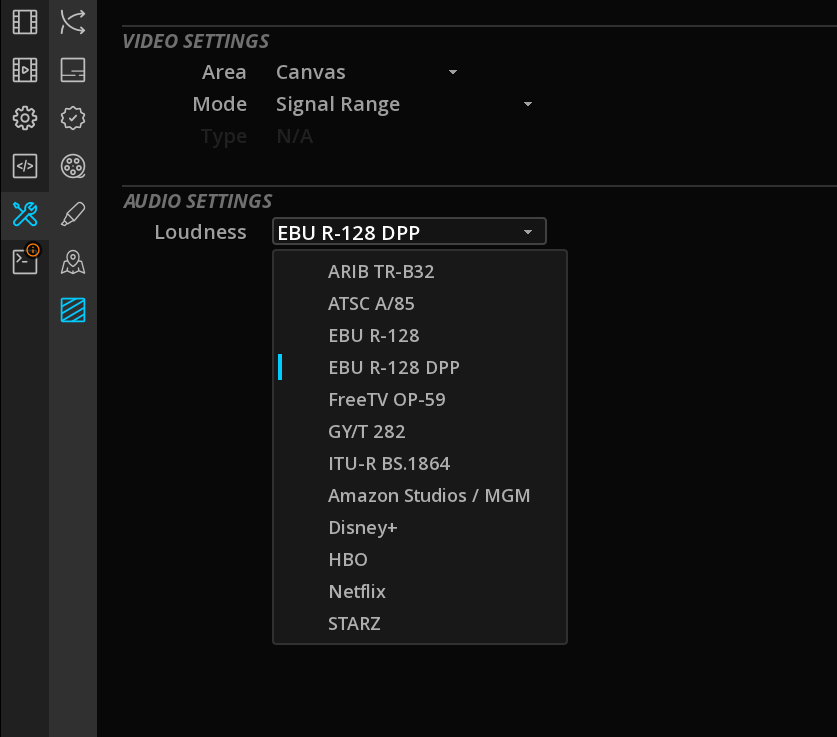Select the verified checkmark badge icon

point(73,118)
